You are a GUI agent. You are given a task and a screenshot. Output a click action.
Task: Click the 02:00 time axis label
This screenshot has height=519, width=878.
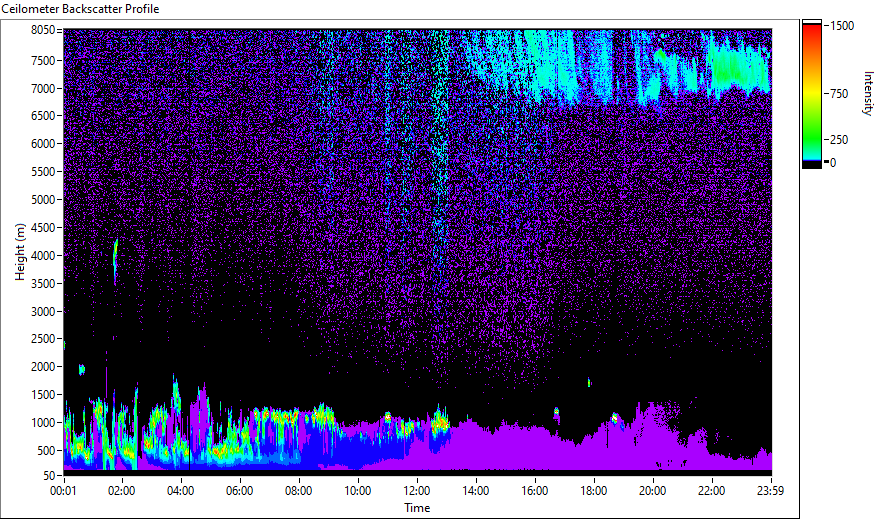pyautogui.click(x=122, y=491)
